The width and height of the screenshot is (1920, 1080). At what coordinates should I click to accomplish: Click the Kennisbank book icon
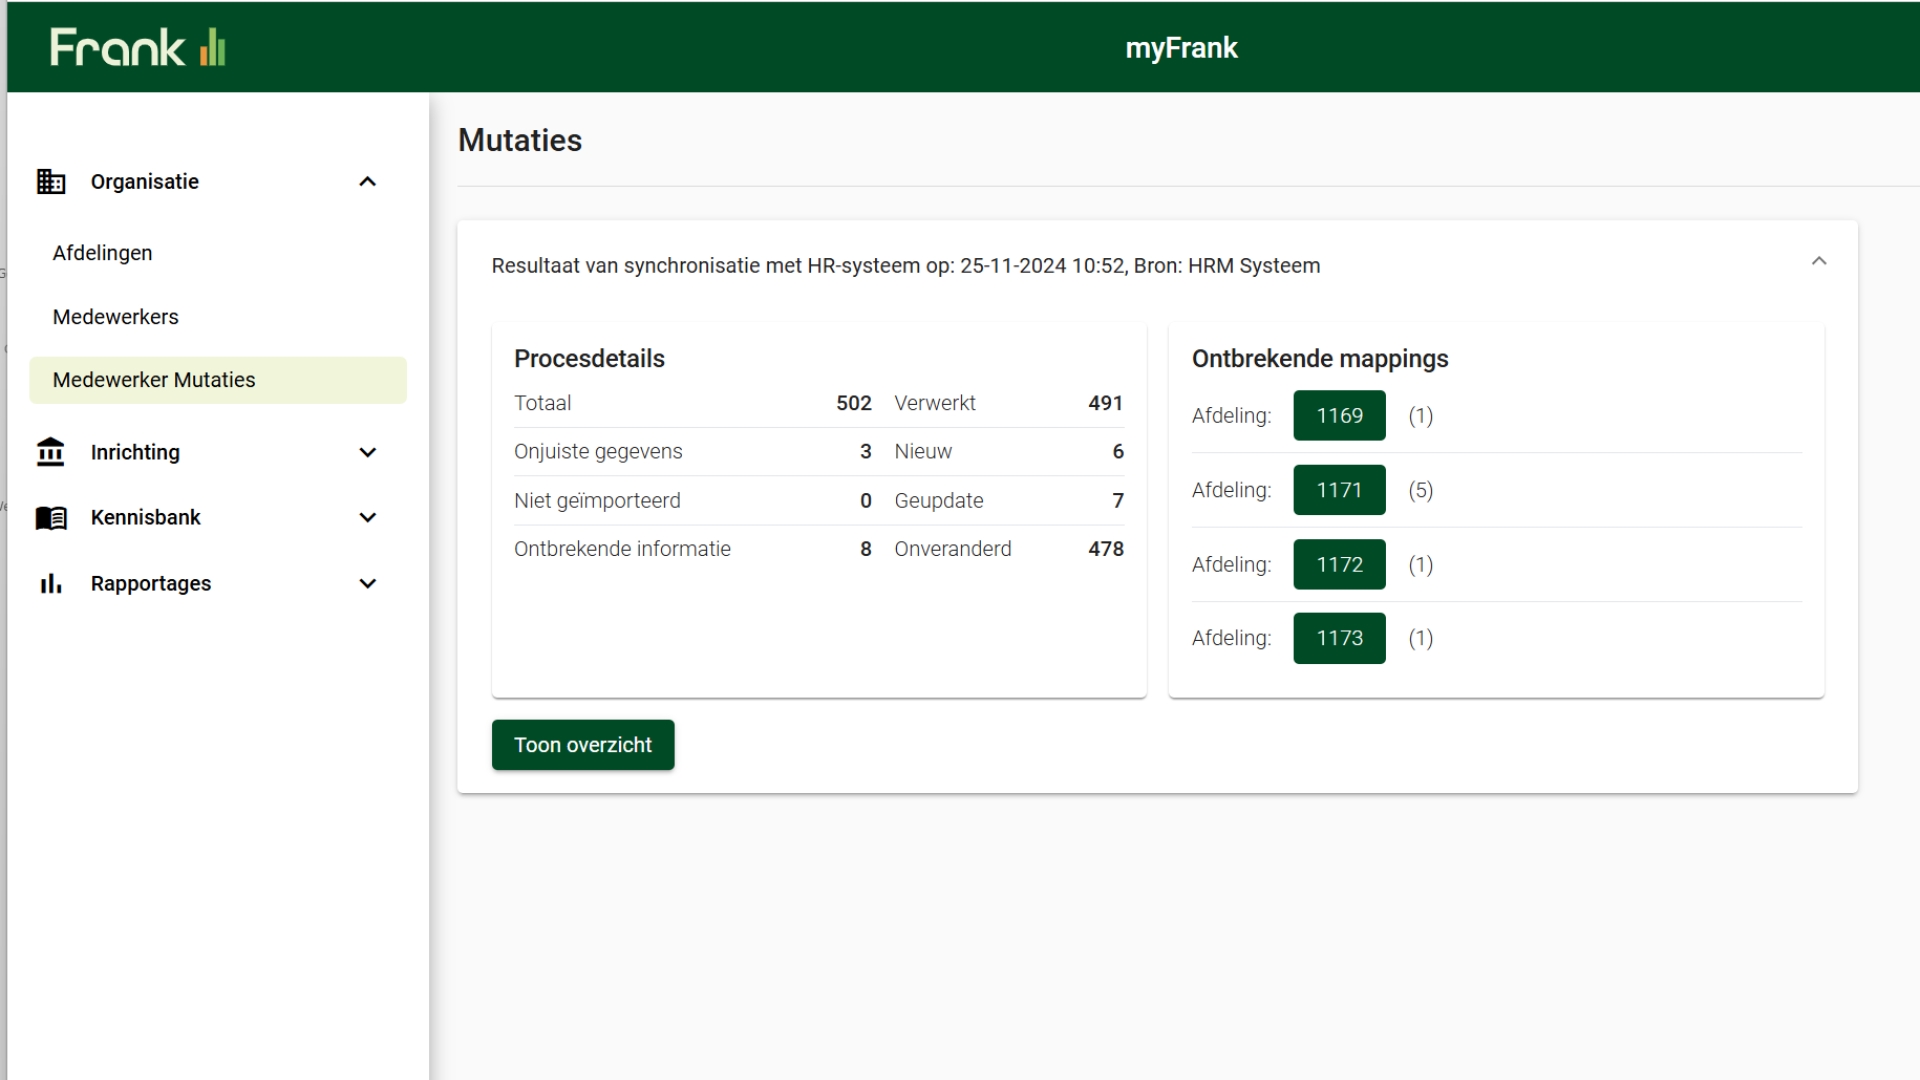pos(51,517)
